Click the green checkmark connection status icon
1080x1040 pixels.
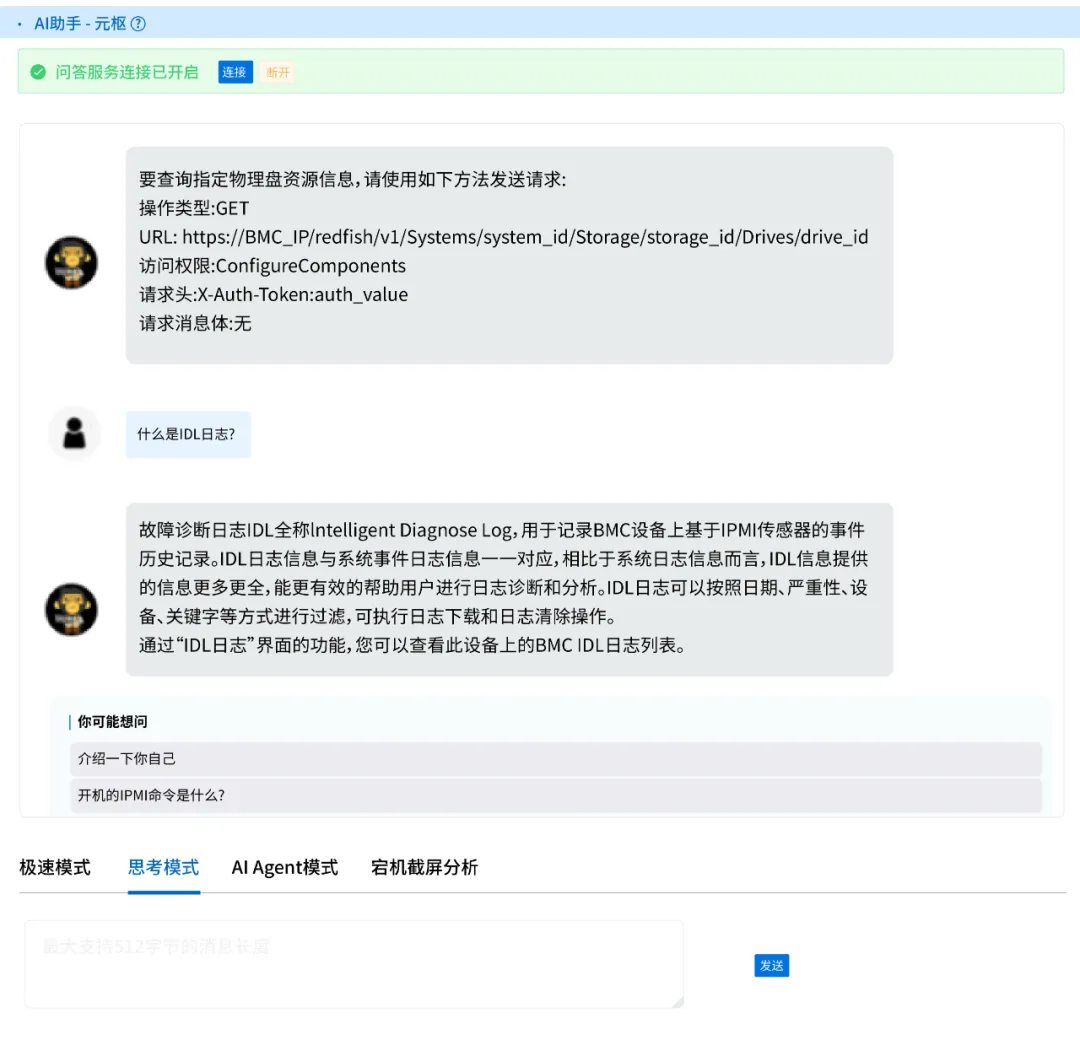pyautogui.click(x=38, y=72)
